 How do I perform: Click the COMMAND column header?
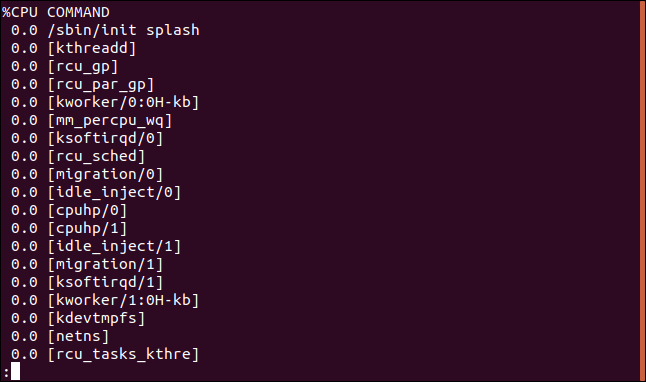78,12
